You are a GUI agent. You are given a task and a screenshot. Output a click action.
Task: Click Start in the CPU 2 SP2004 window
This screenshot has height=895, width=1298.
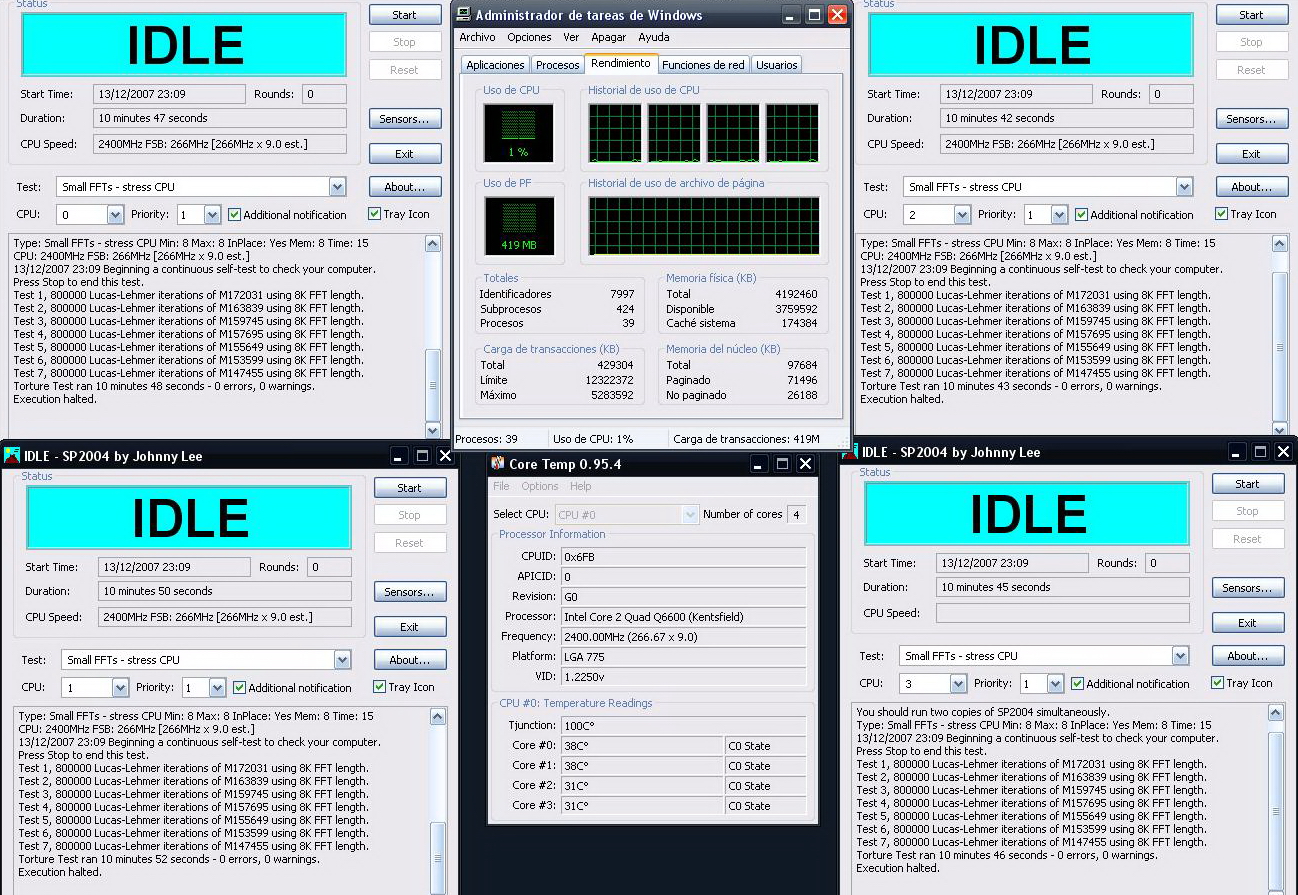click(1252, 15)
